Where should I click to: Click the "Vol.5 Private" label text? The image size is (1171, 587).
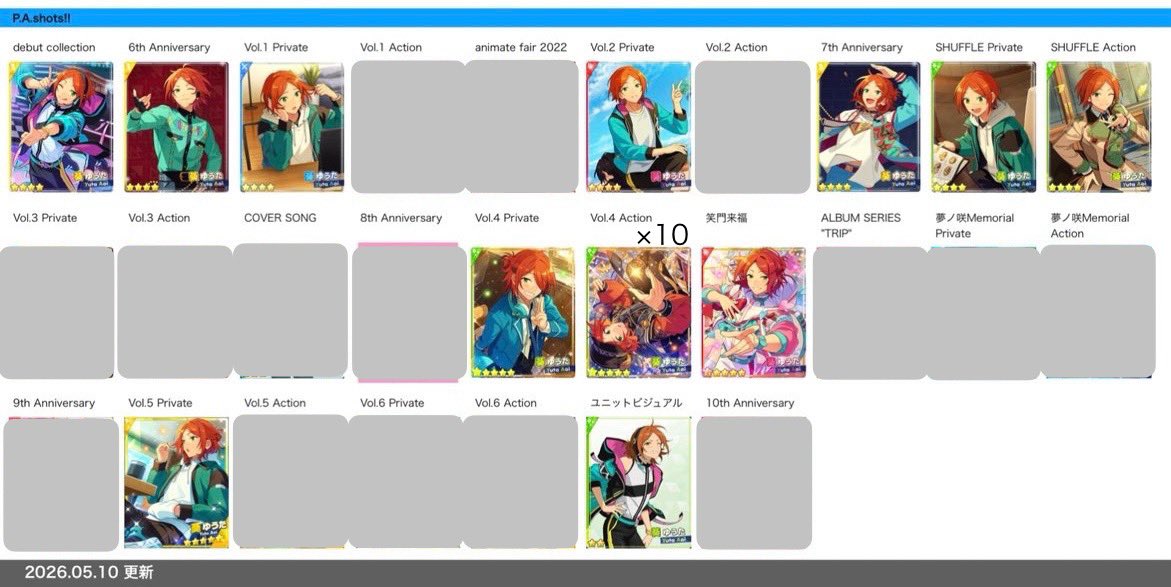[160, 403]
